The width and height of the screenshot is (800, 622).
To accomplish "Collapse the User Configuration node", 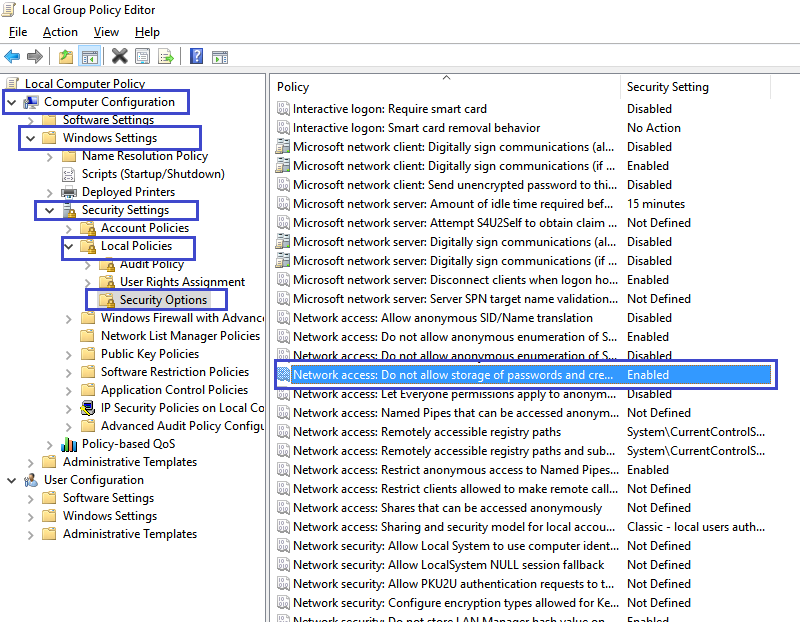I will coord(11,480).
